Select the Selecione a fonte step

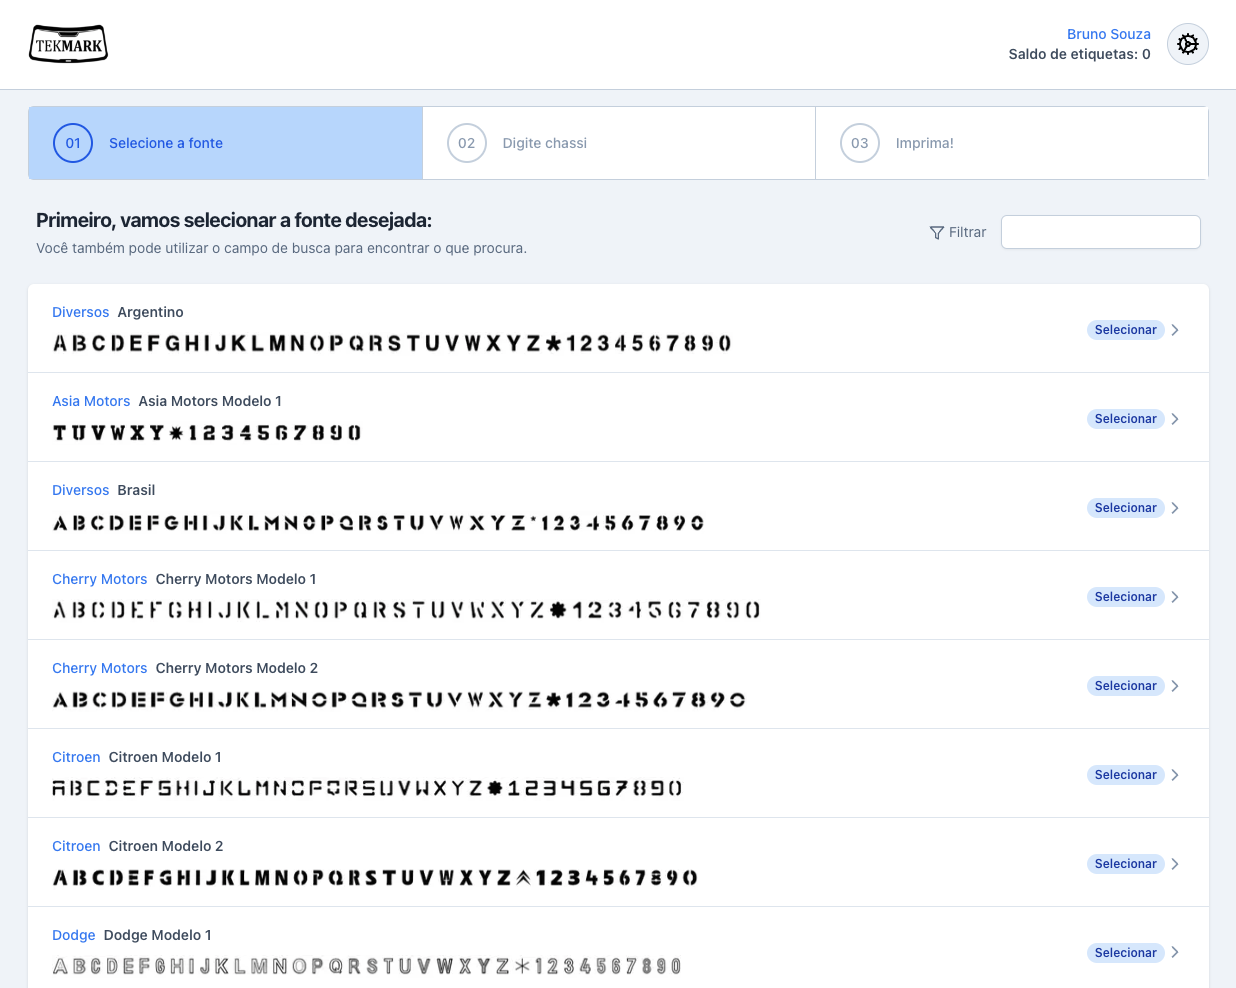[166, 143]
